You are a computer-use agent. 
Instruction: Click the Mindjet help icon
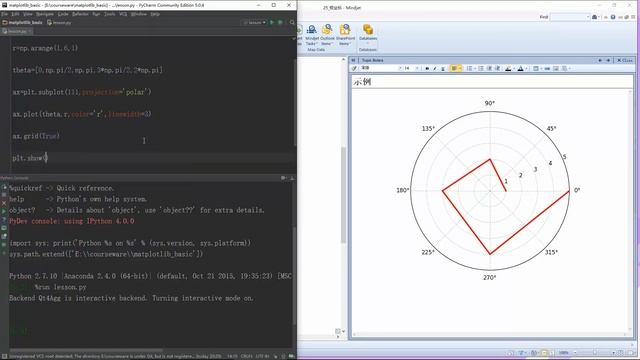[x=613, y=17]
